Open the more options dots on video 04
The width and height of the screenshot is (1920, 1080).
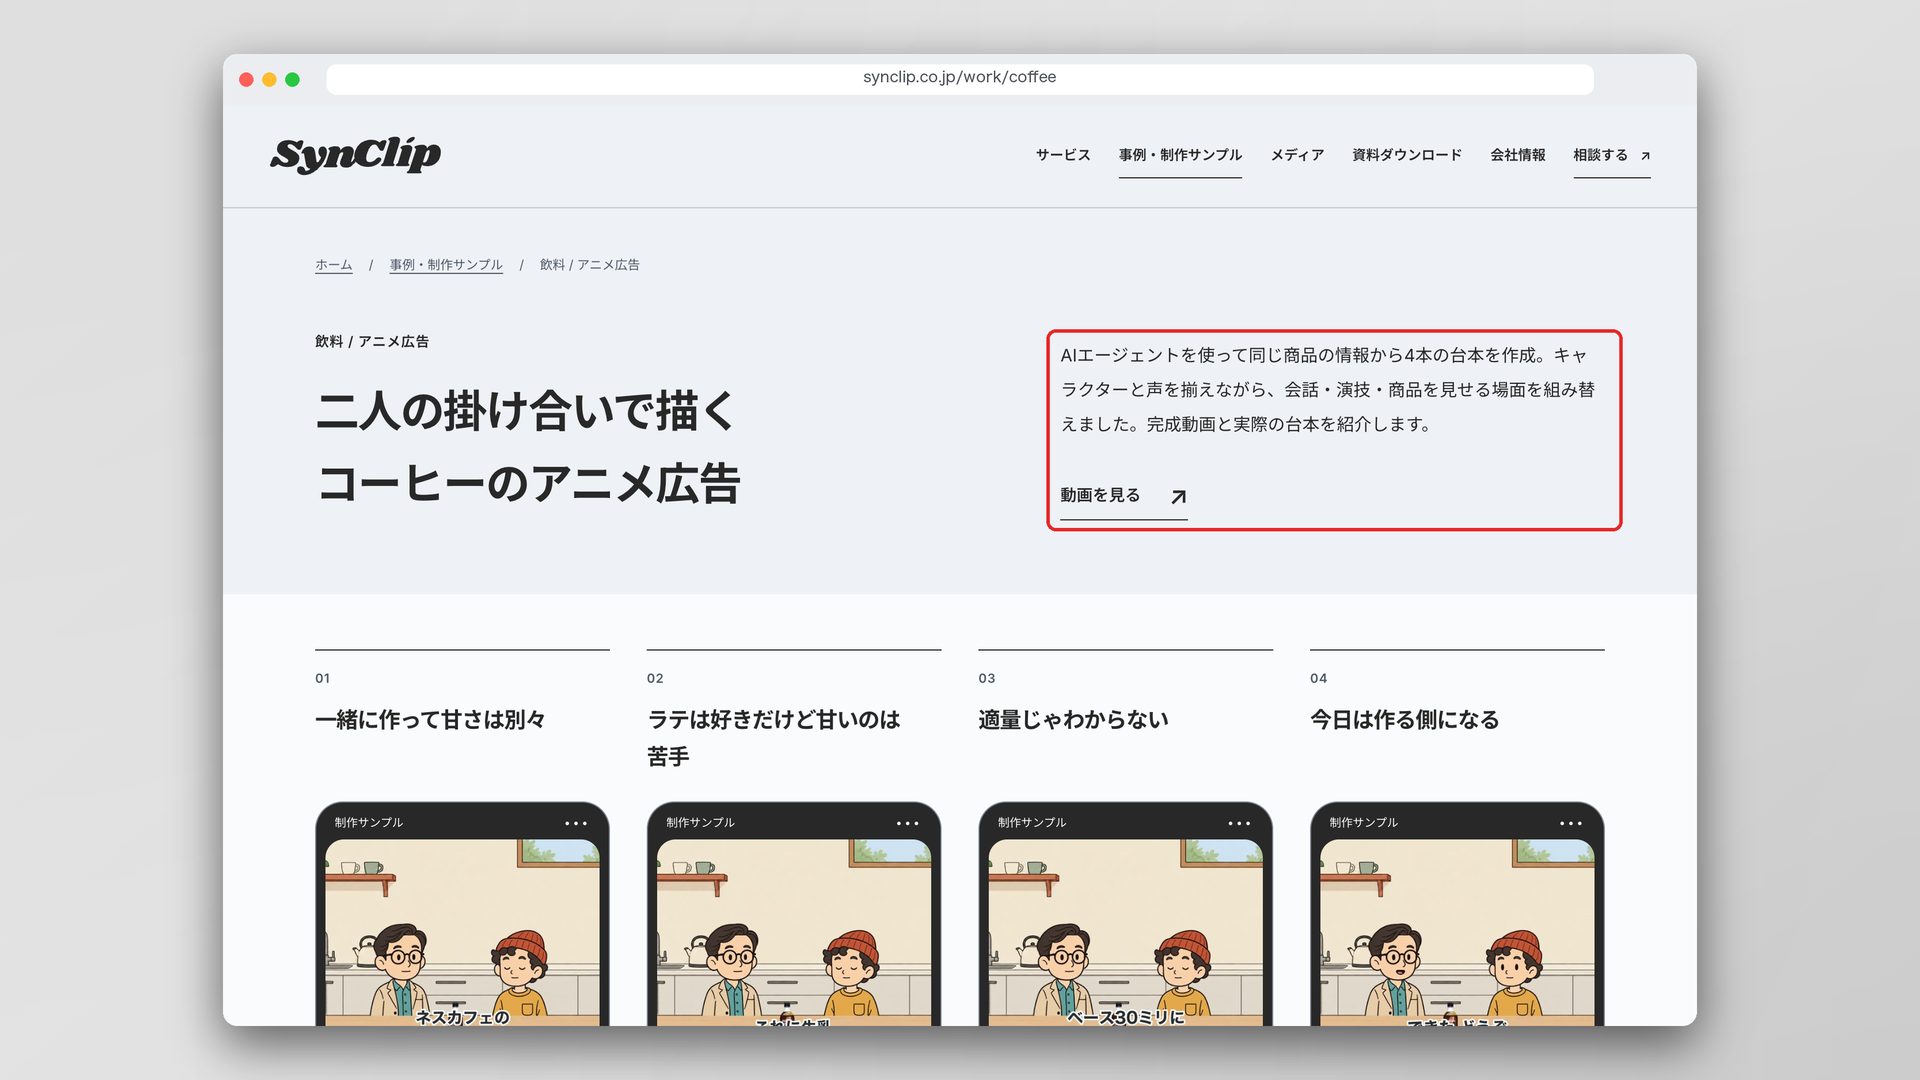(1571, 824)
